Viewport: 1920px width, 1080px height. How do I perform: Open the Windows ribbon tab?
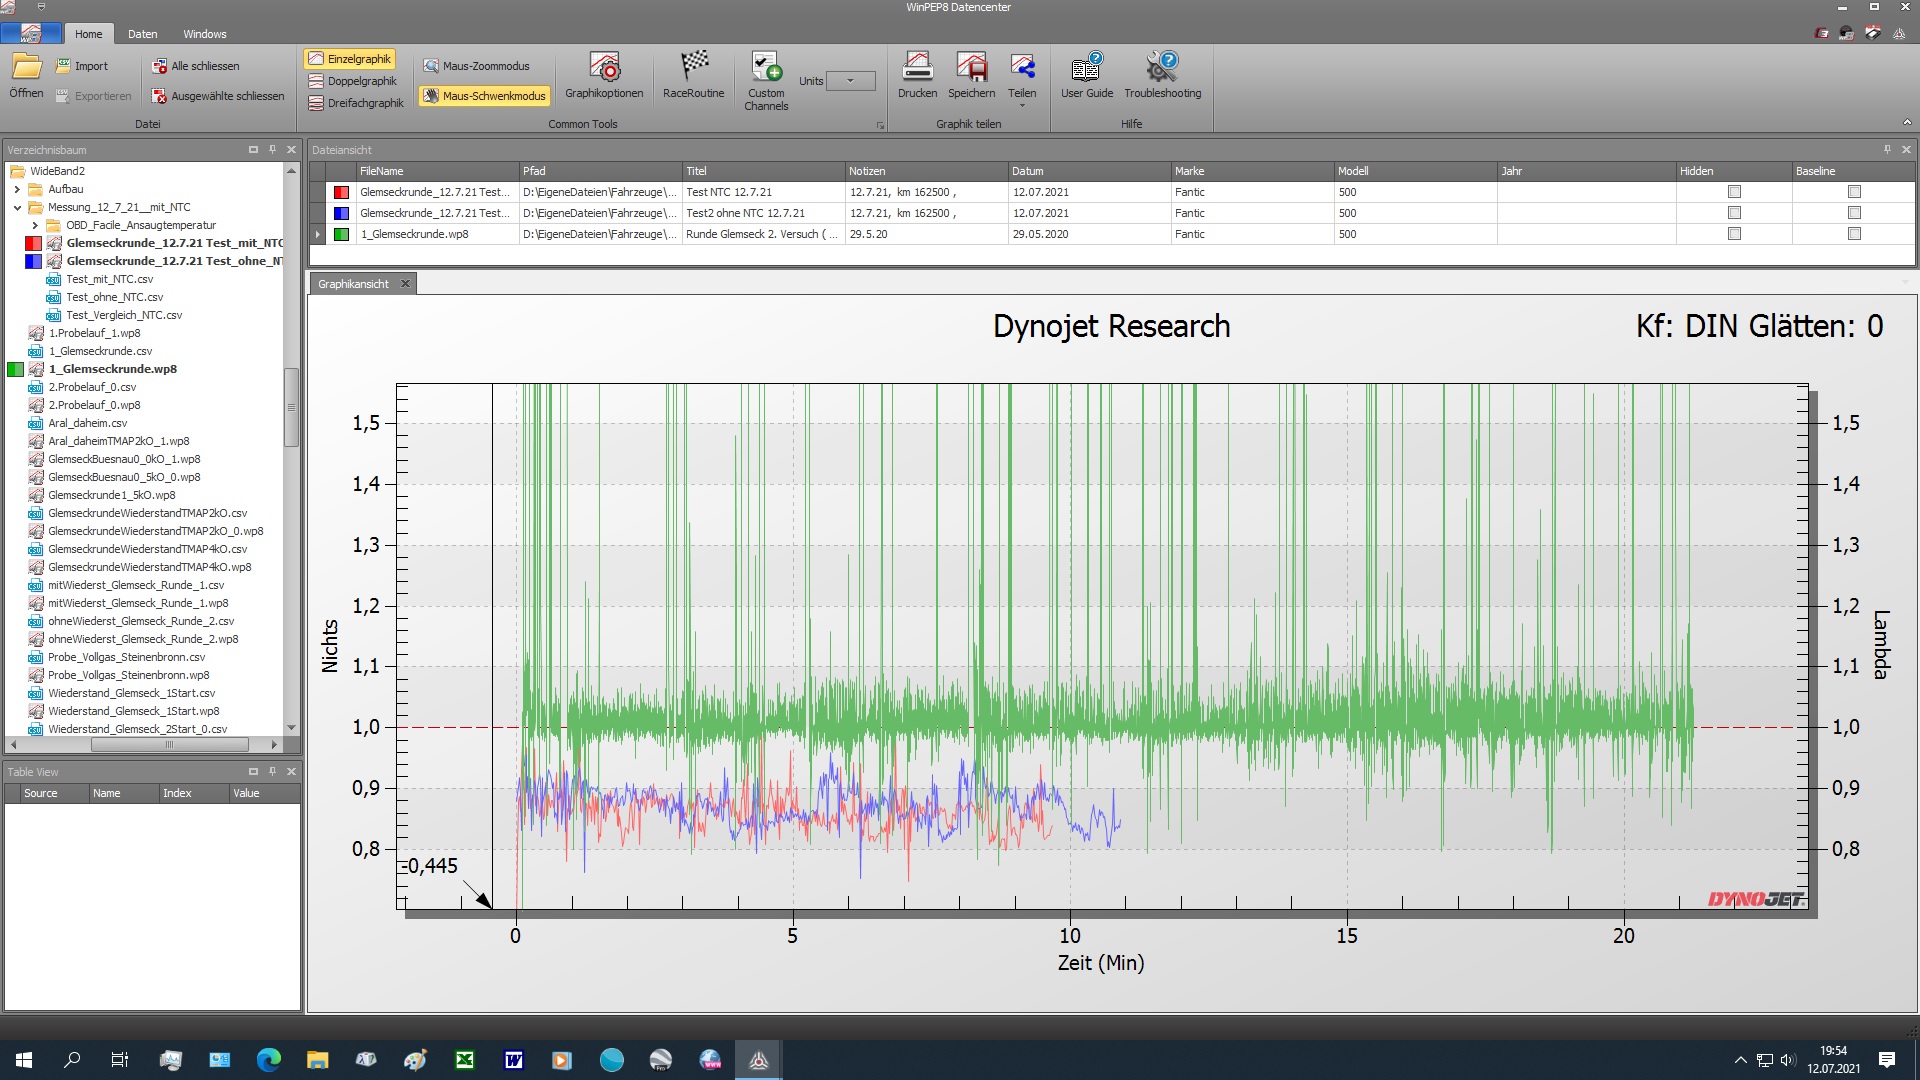(x=204, y=34)
